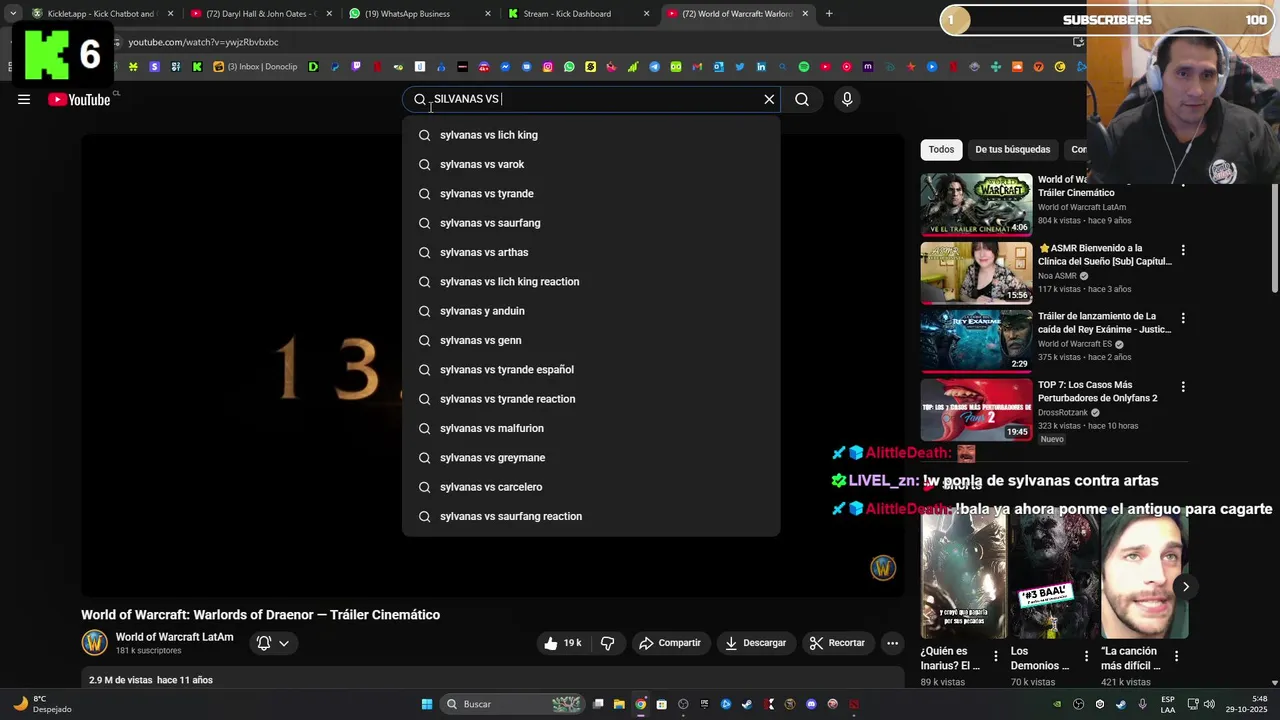
Task: Choose "sylvanas vs tyrande reaction" suggestion
Action: click(x=591, y=399)
